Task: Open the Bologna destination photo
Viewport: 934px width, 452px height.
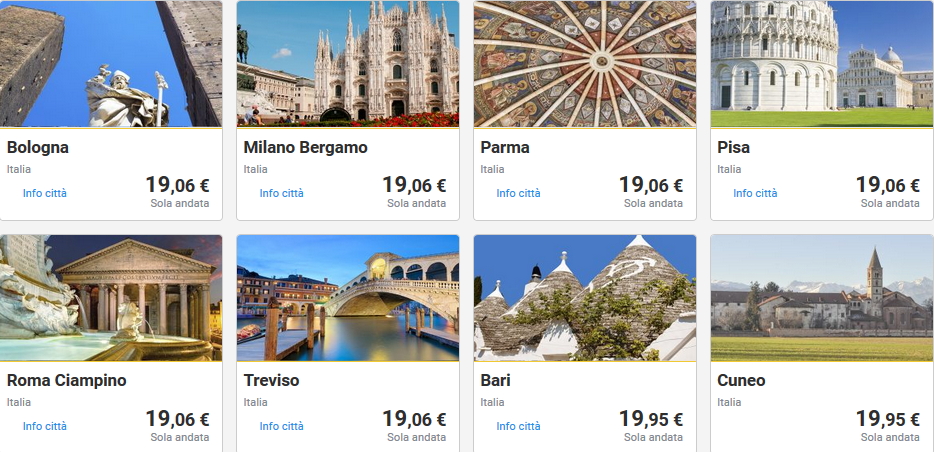Action: coord(111,64)
